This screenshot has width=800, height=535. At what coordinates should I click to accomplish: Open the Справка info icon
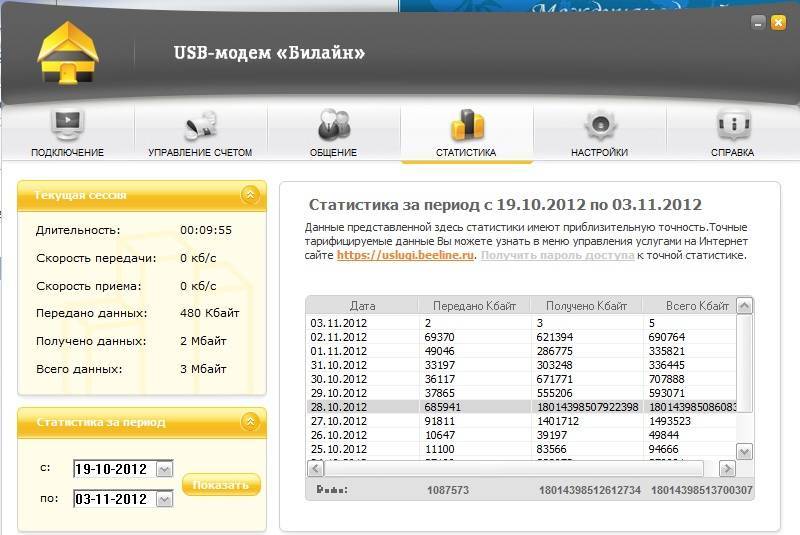733,125
